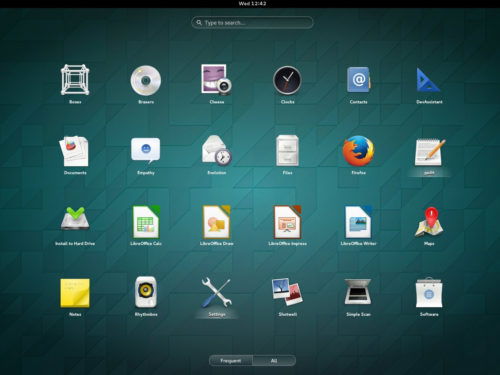Open DevAssistant
Image resolution: width=500 pixels, height=375 pixels.
(429, 80)
